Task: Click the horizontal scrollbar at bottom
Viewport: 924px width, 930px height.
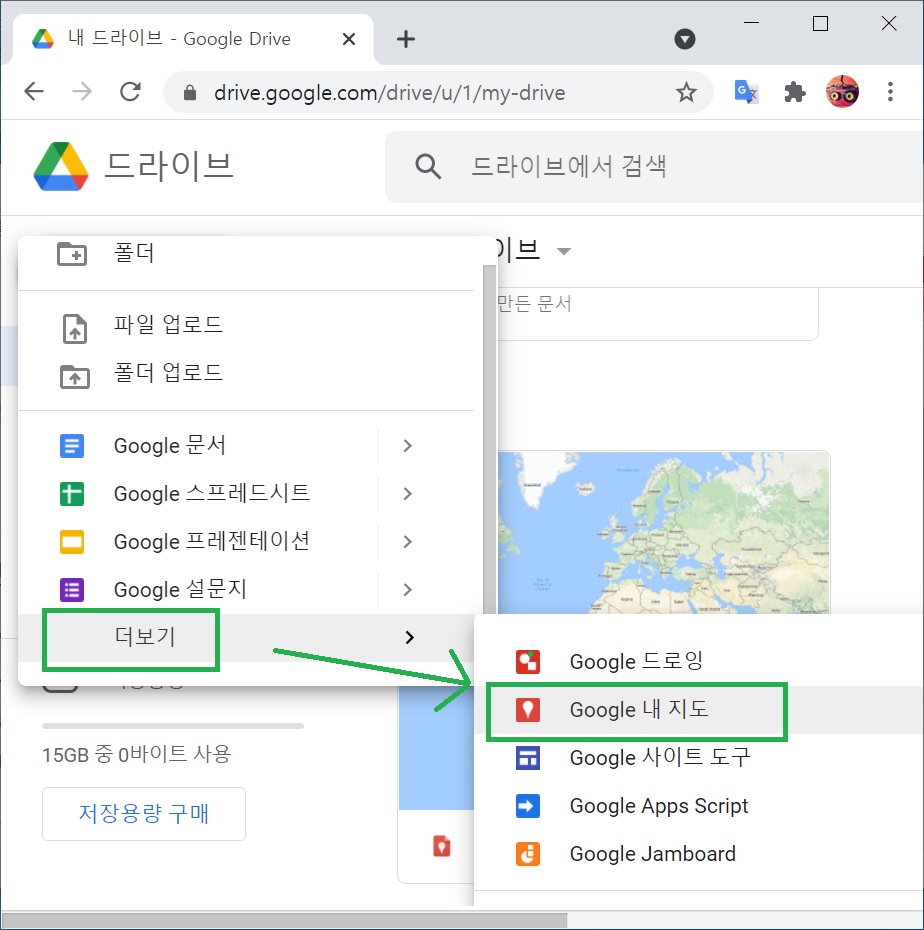Action: click(x=284, y=921)
